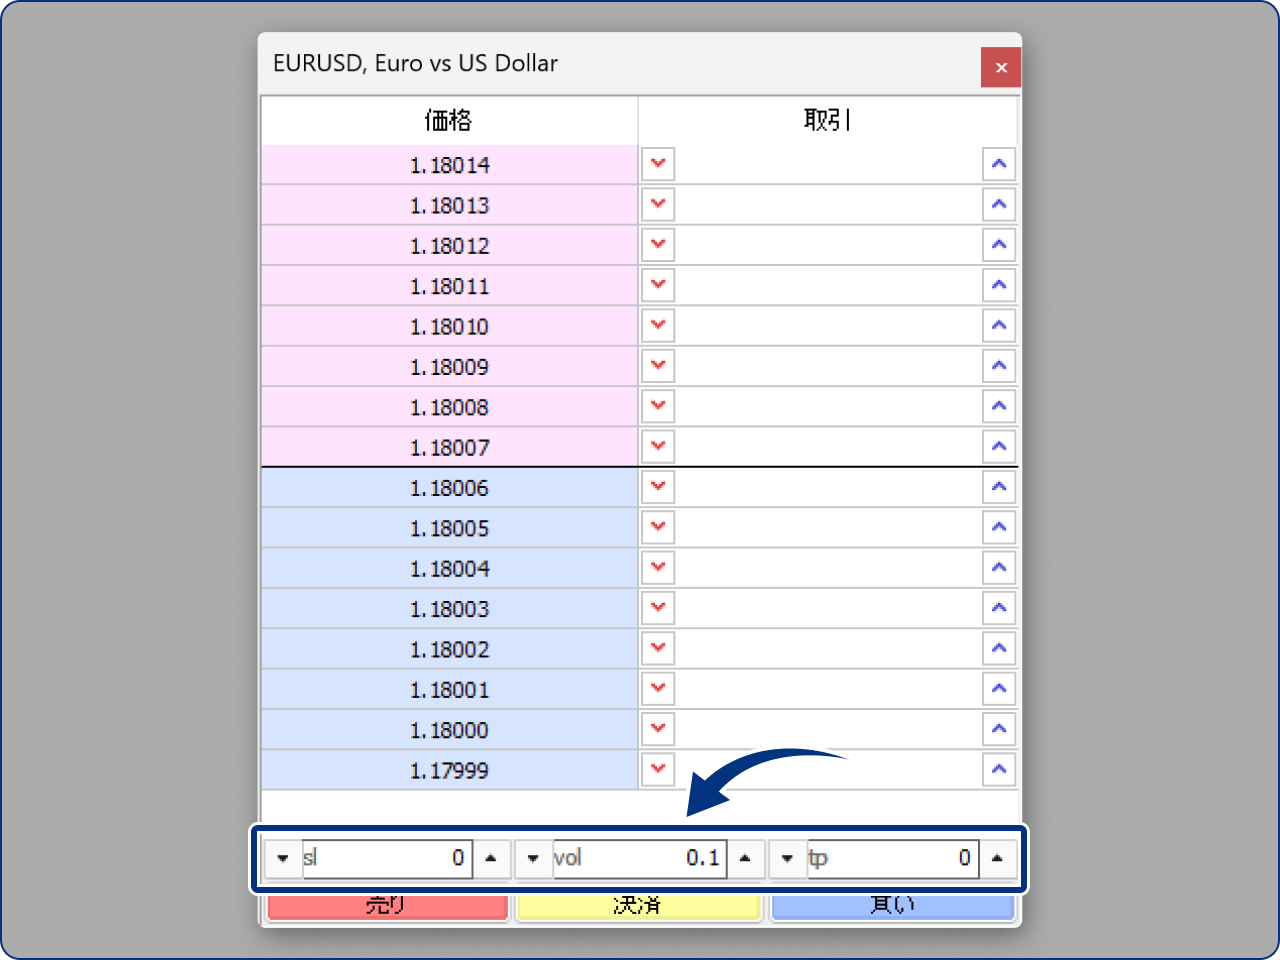Click the sl input field
This screenshot has width=1280, height=960.
(387, 858)
